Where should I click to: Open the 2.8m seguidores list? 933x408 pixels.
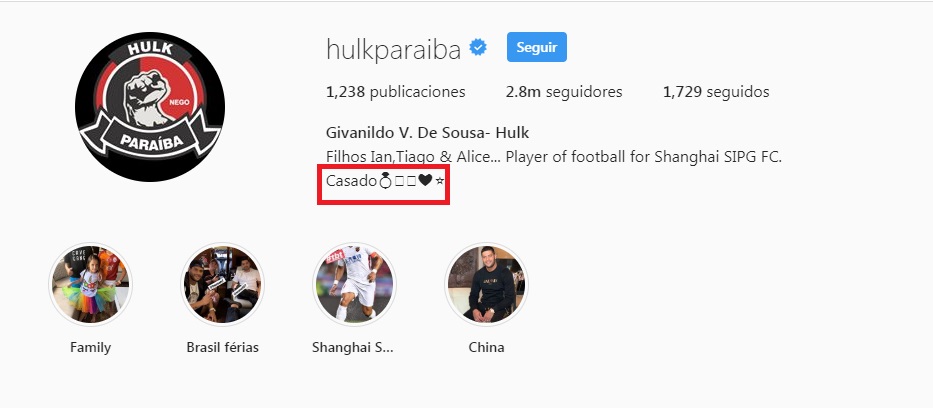[564, 92]
